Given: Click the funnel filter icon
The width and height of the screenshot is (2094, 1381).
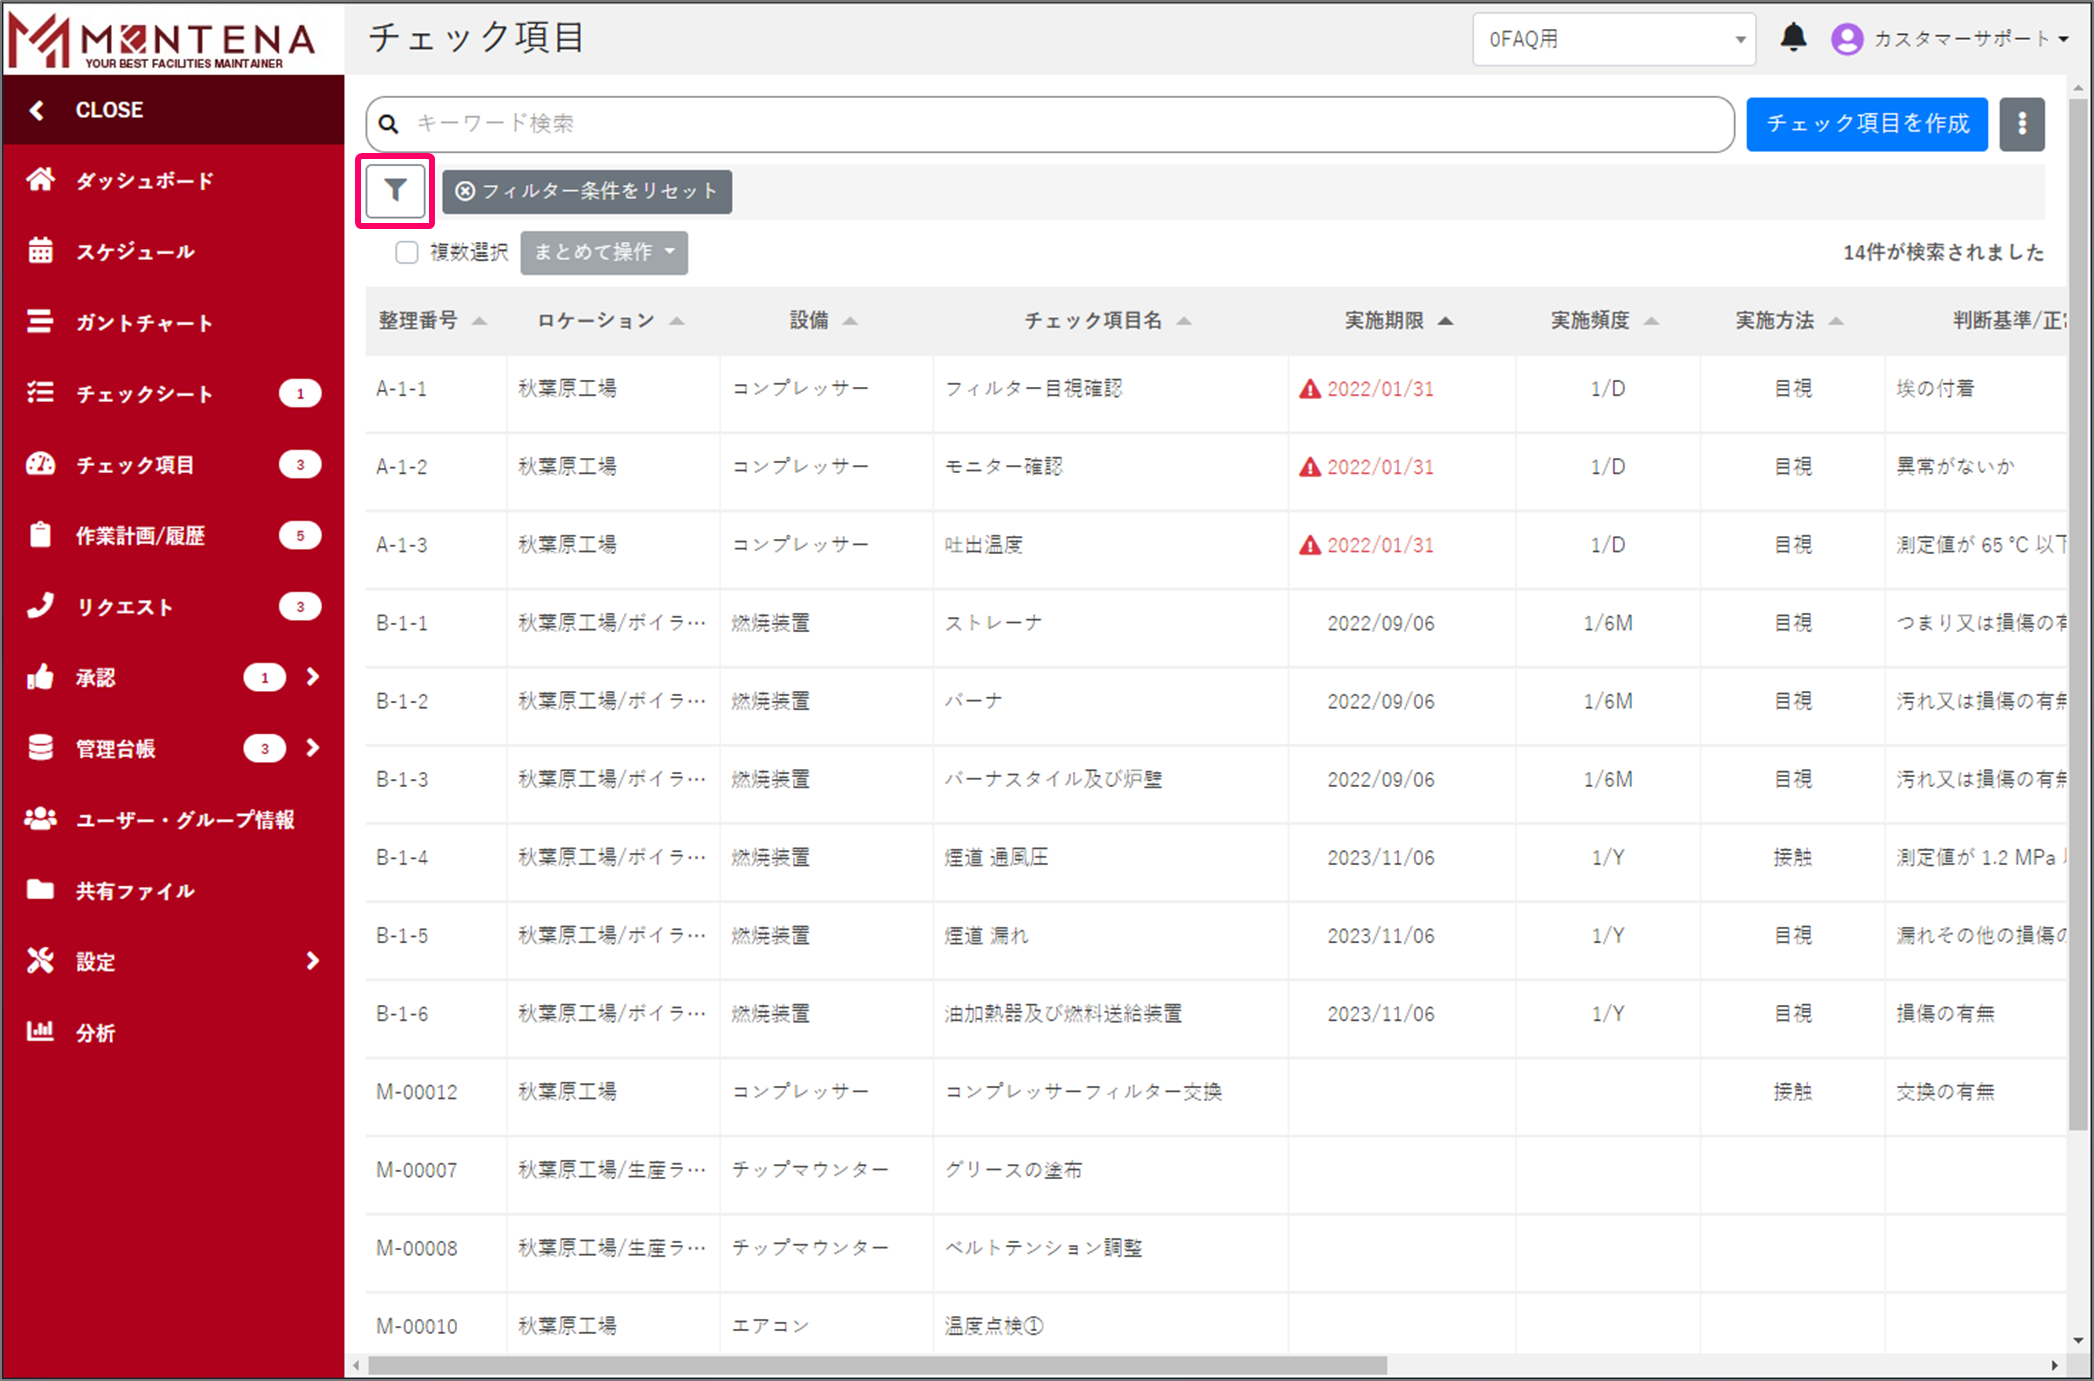Looking at the screenshot, I should point(395,190).
